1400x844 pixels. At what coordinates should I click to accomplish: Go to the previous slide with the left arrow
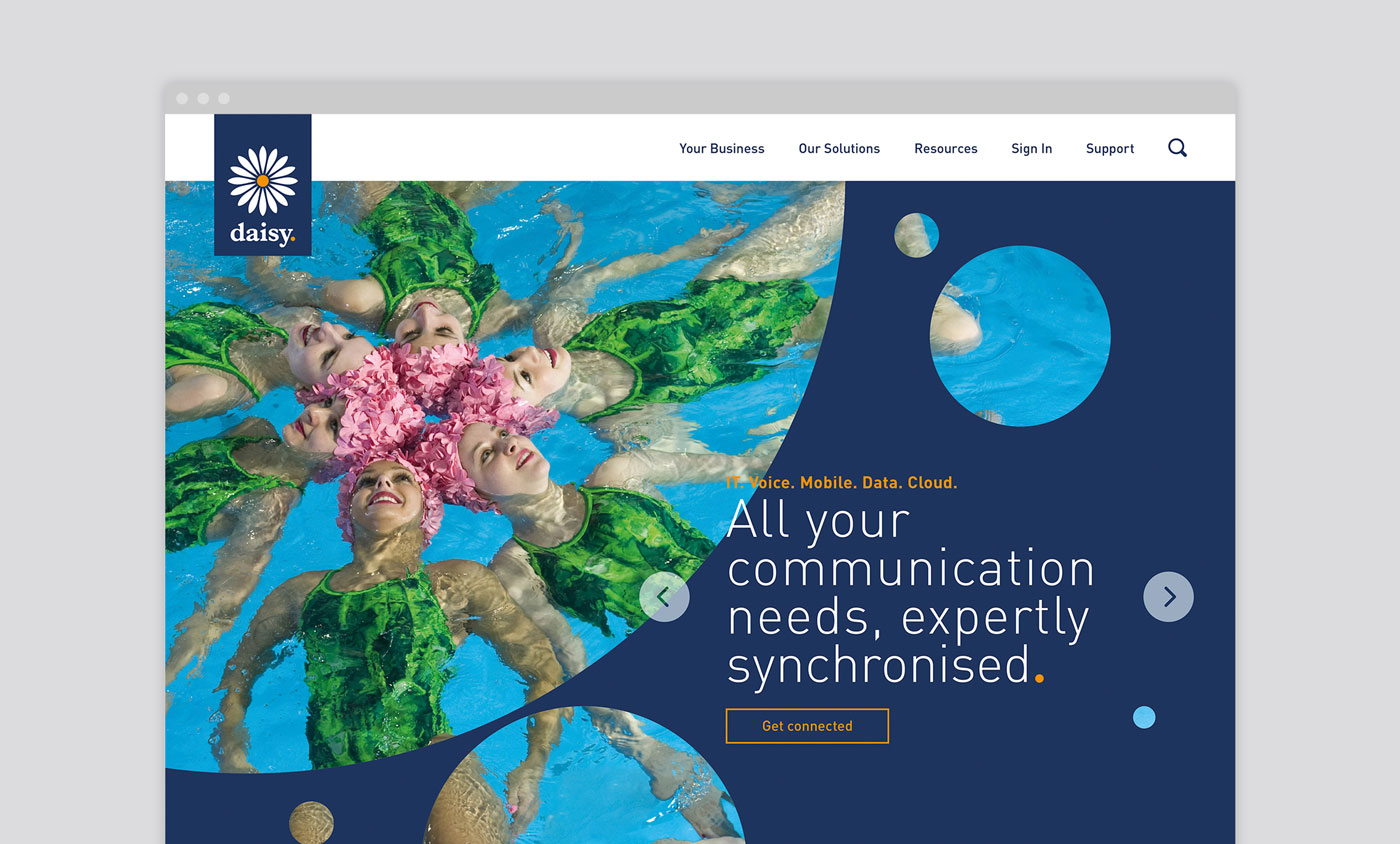click(x=664, y=597)
